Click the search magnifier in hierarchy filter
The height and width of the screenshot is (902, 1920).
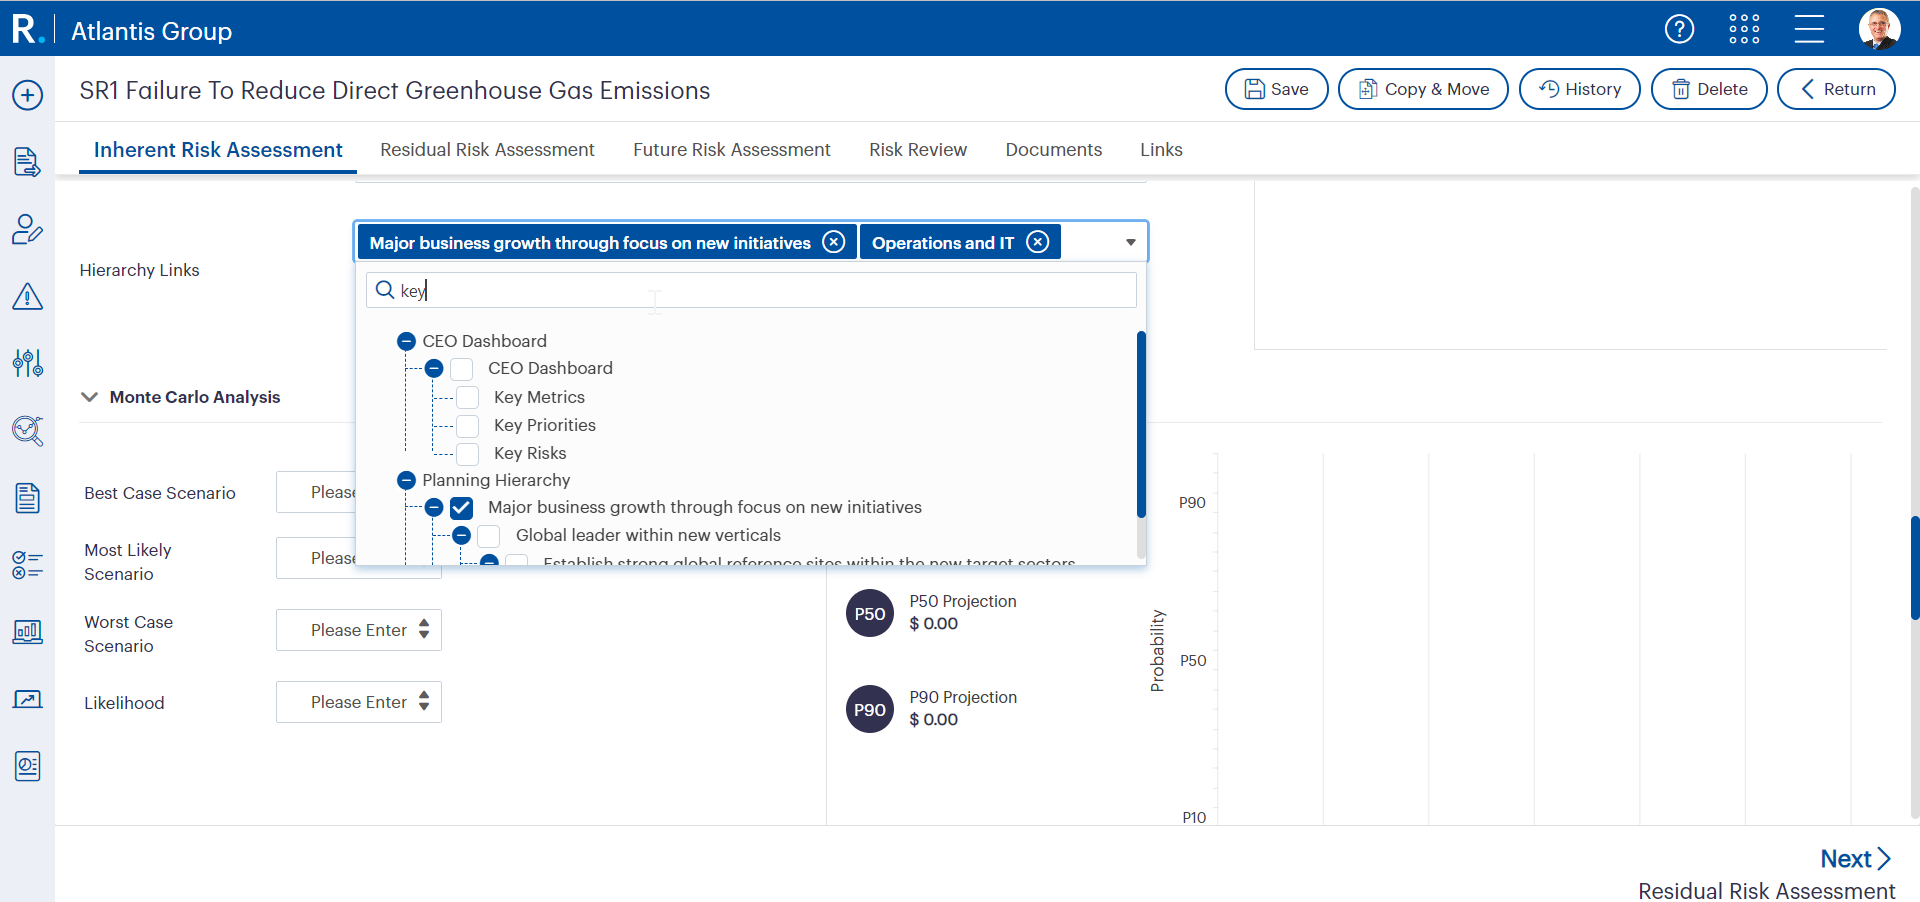pyautogui.click(x=385, y=290)
